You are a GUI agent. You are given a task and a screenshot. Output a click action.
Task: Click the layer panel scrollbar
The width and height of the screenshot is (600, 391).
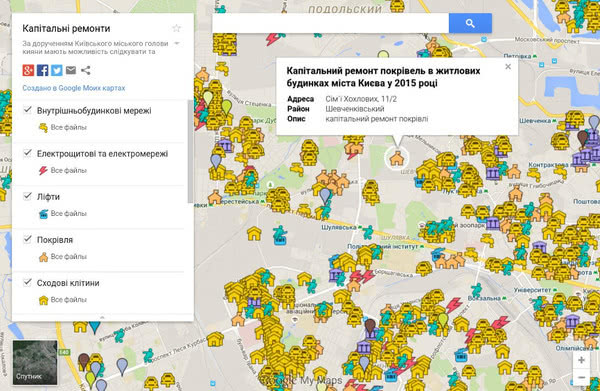coord(190,151)
